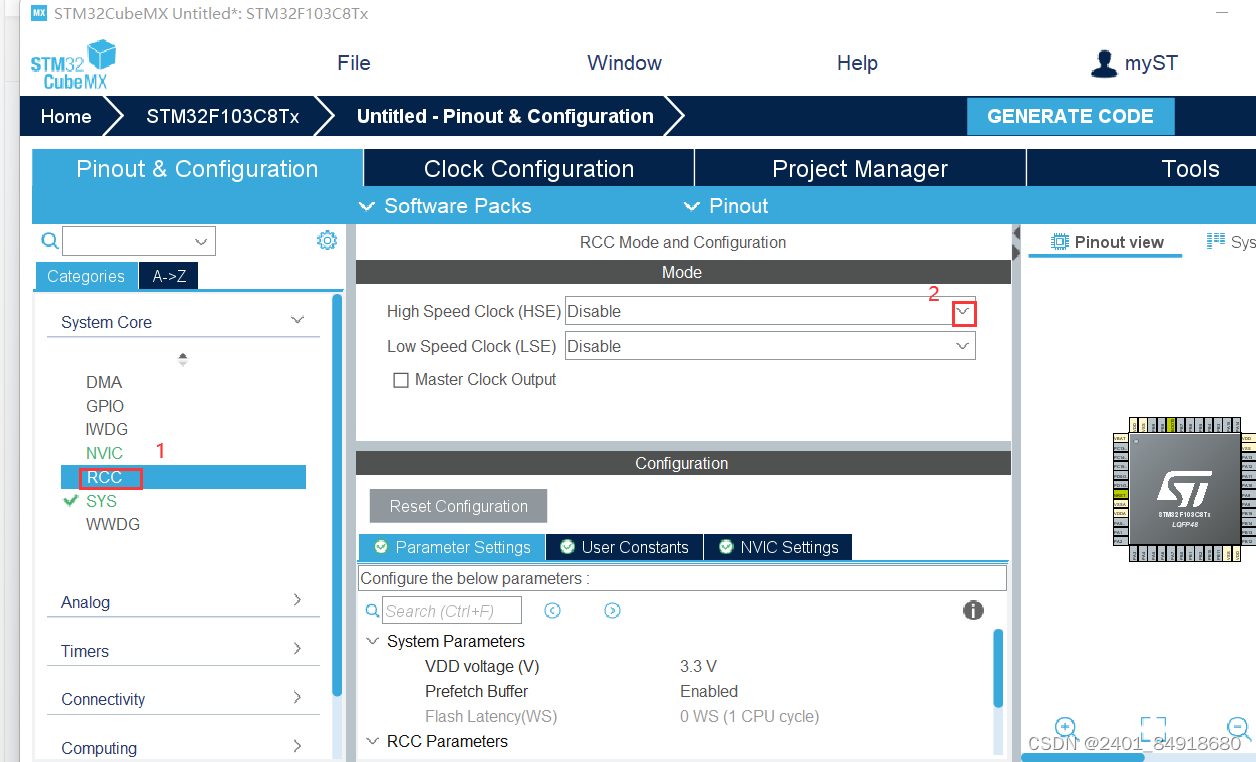Click the parameter list vertical scrollbar
This screenshot has height=762, width=1256.
click(x=998, y=667)
